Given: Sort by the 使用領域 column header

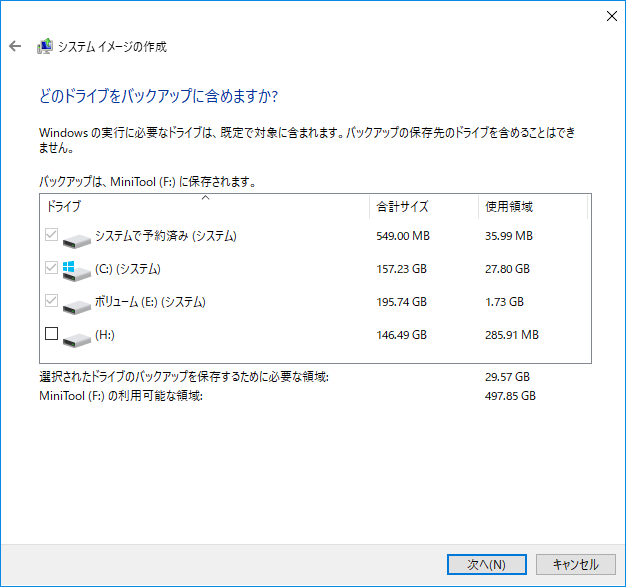Looking at the screenshot, I should (x=509, y=207).
